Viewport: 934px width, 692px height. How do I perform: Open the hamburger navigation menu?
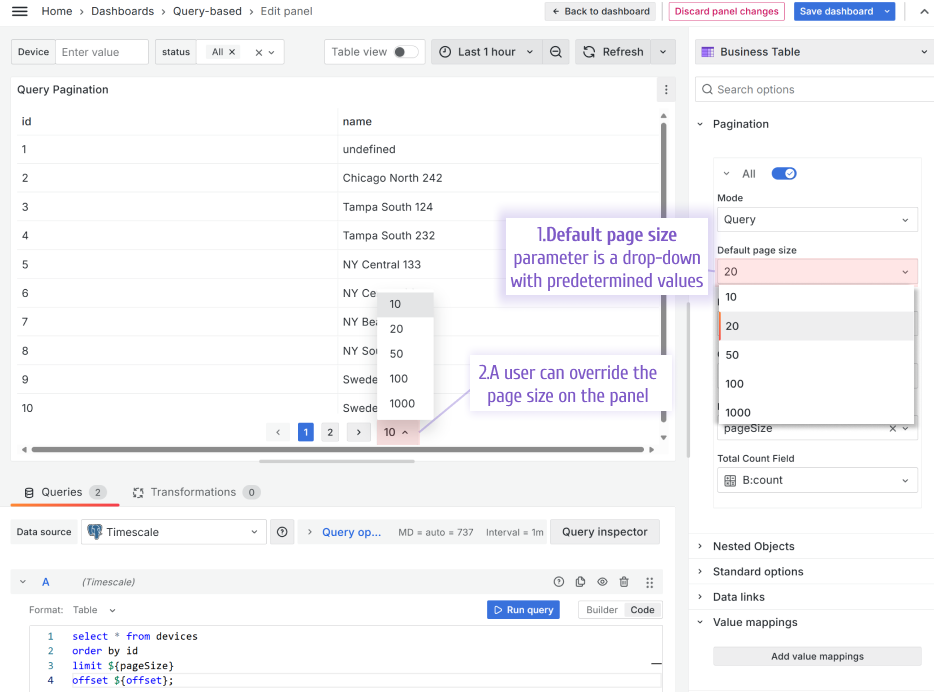coord(19,11)
